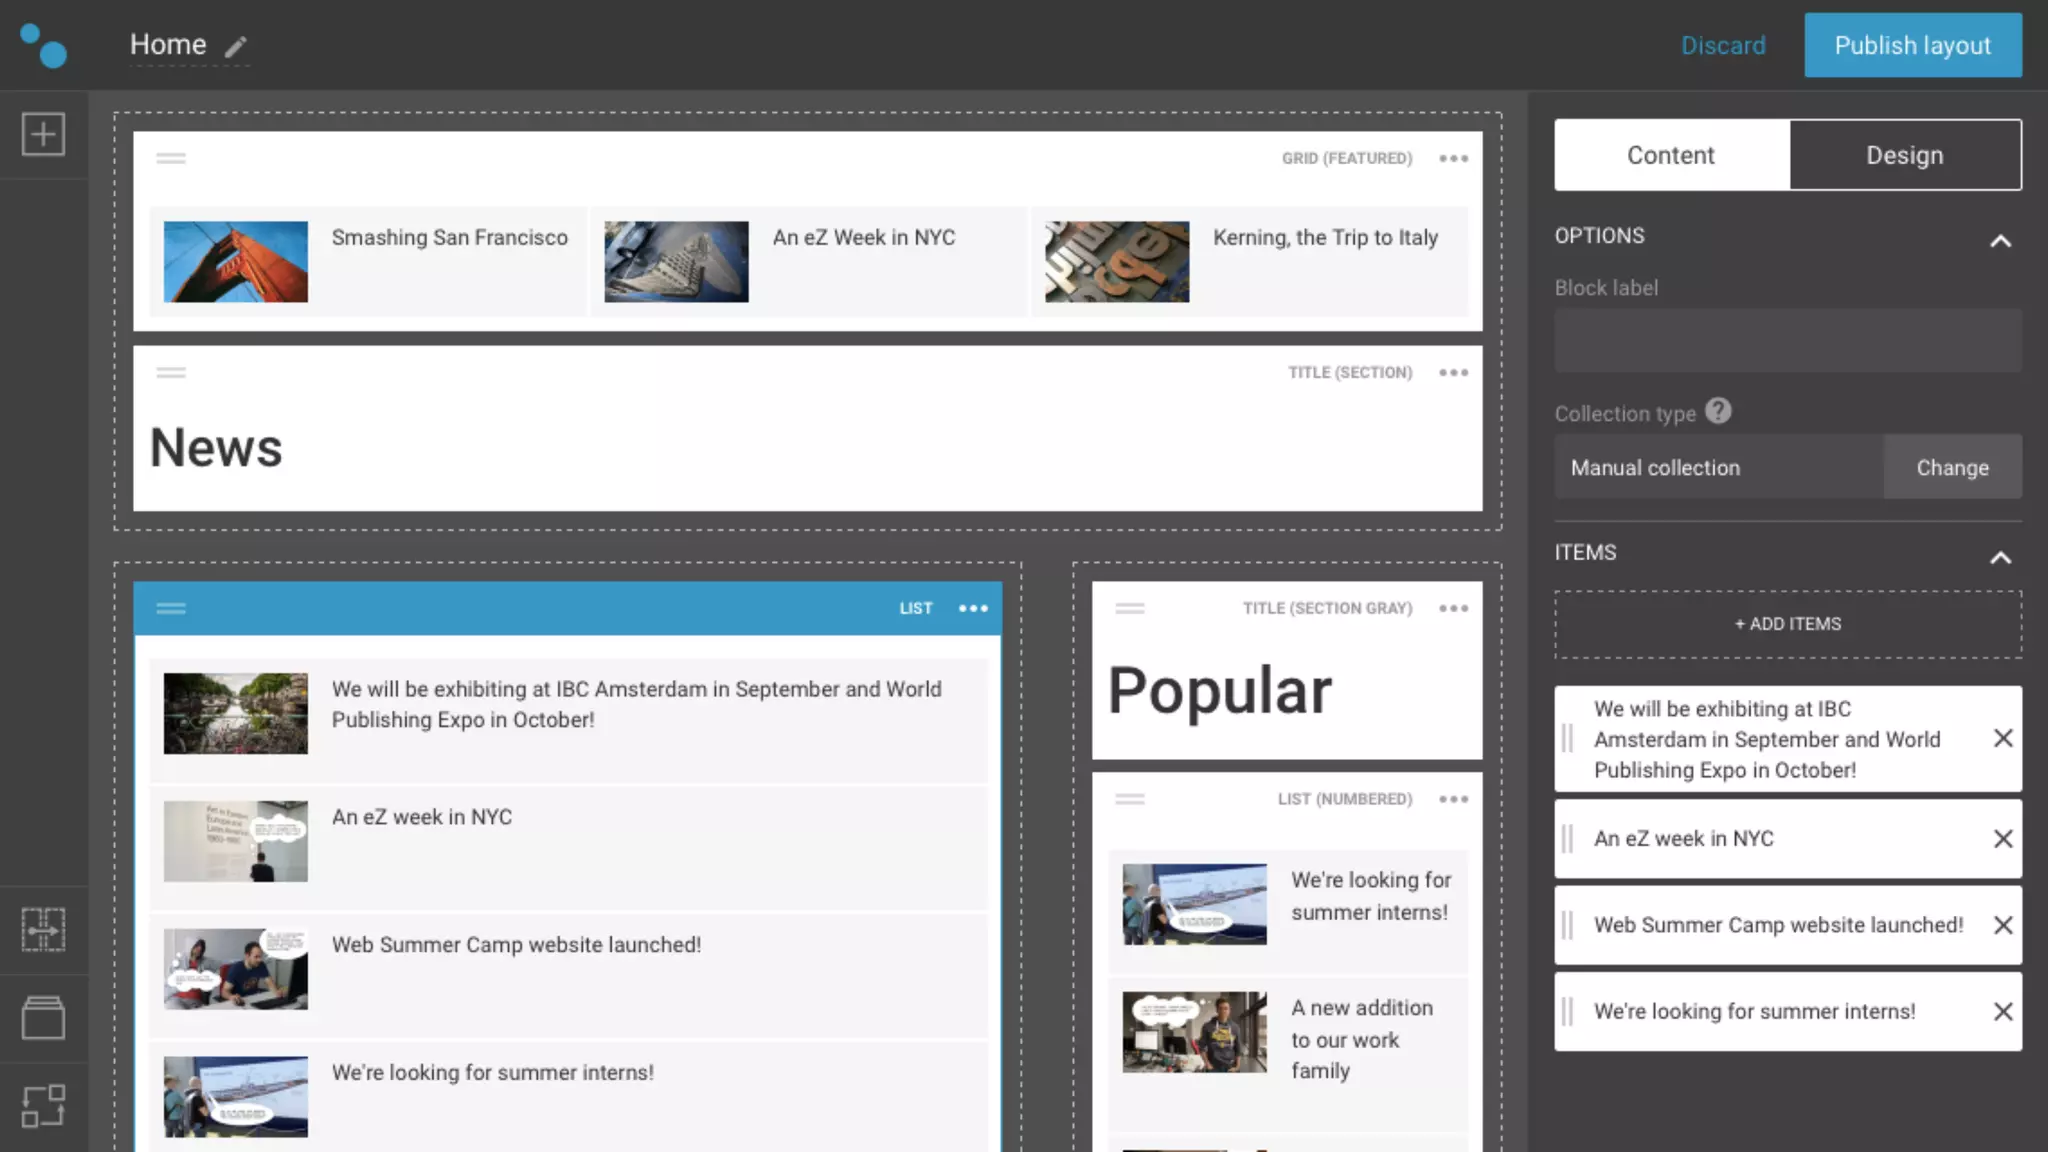Click + ADD ITEMS button

click(x=1788, y=624)
